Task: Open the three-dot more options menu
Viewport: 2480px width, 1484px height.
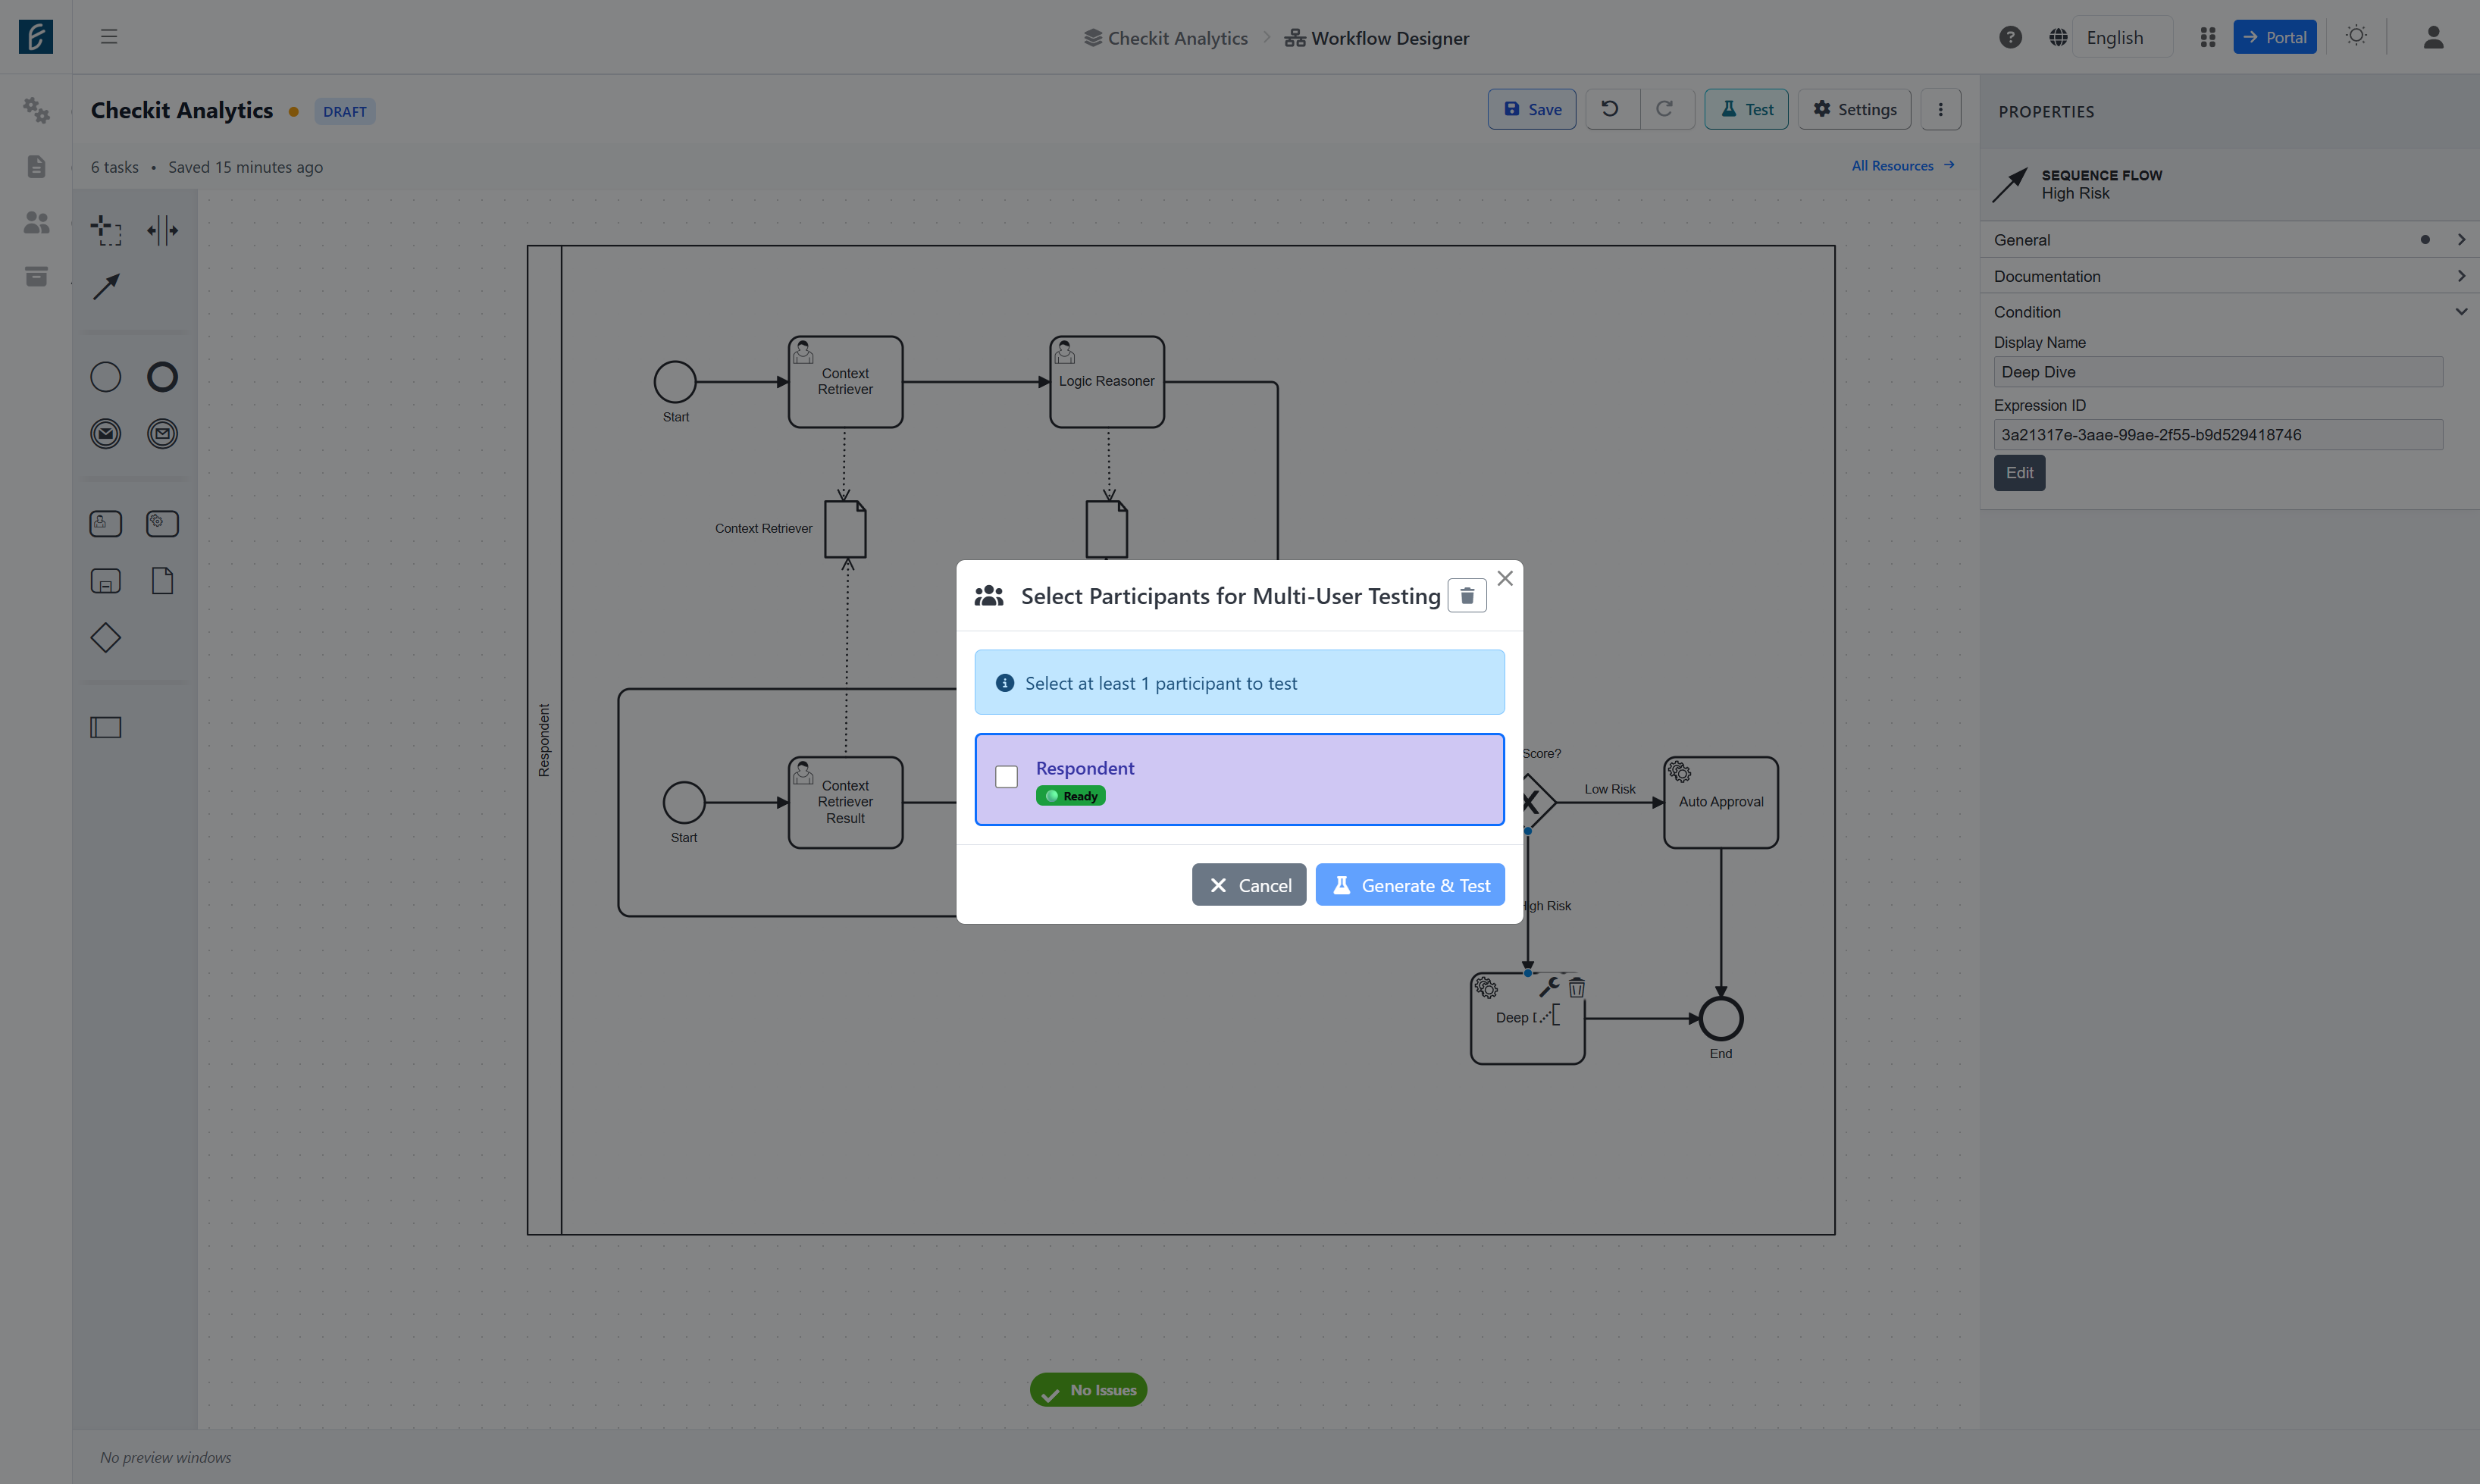Action: 1940,109
